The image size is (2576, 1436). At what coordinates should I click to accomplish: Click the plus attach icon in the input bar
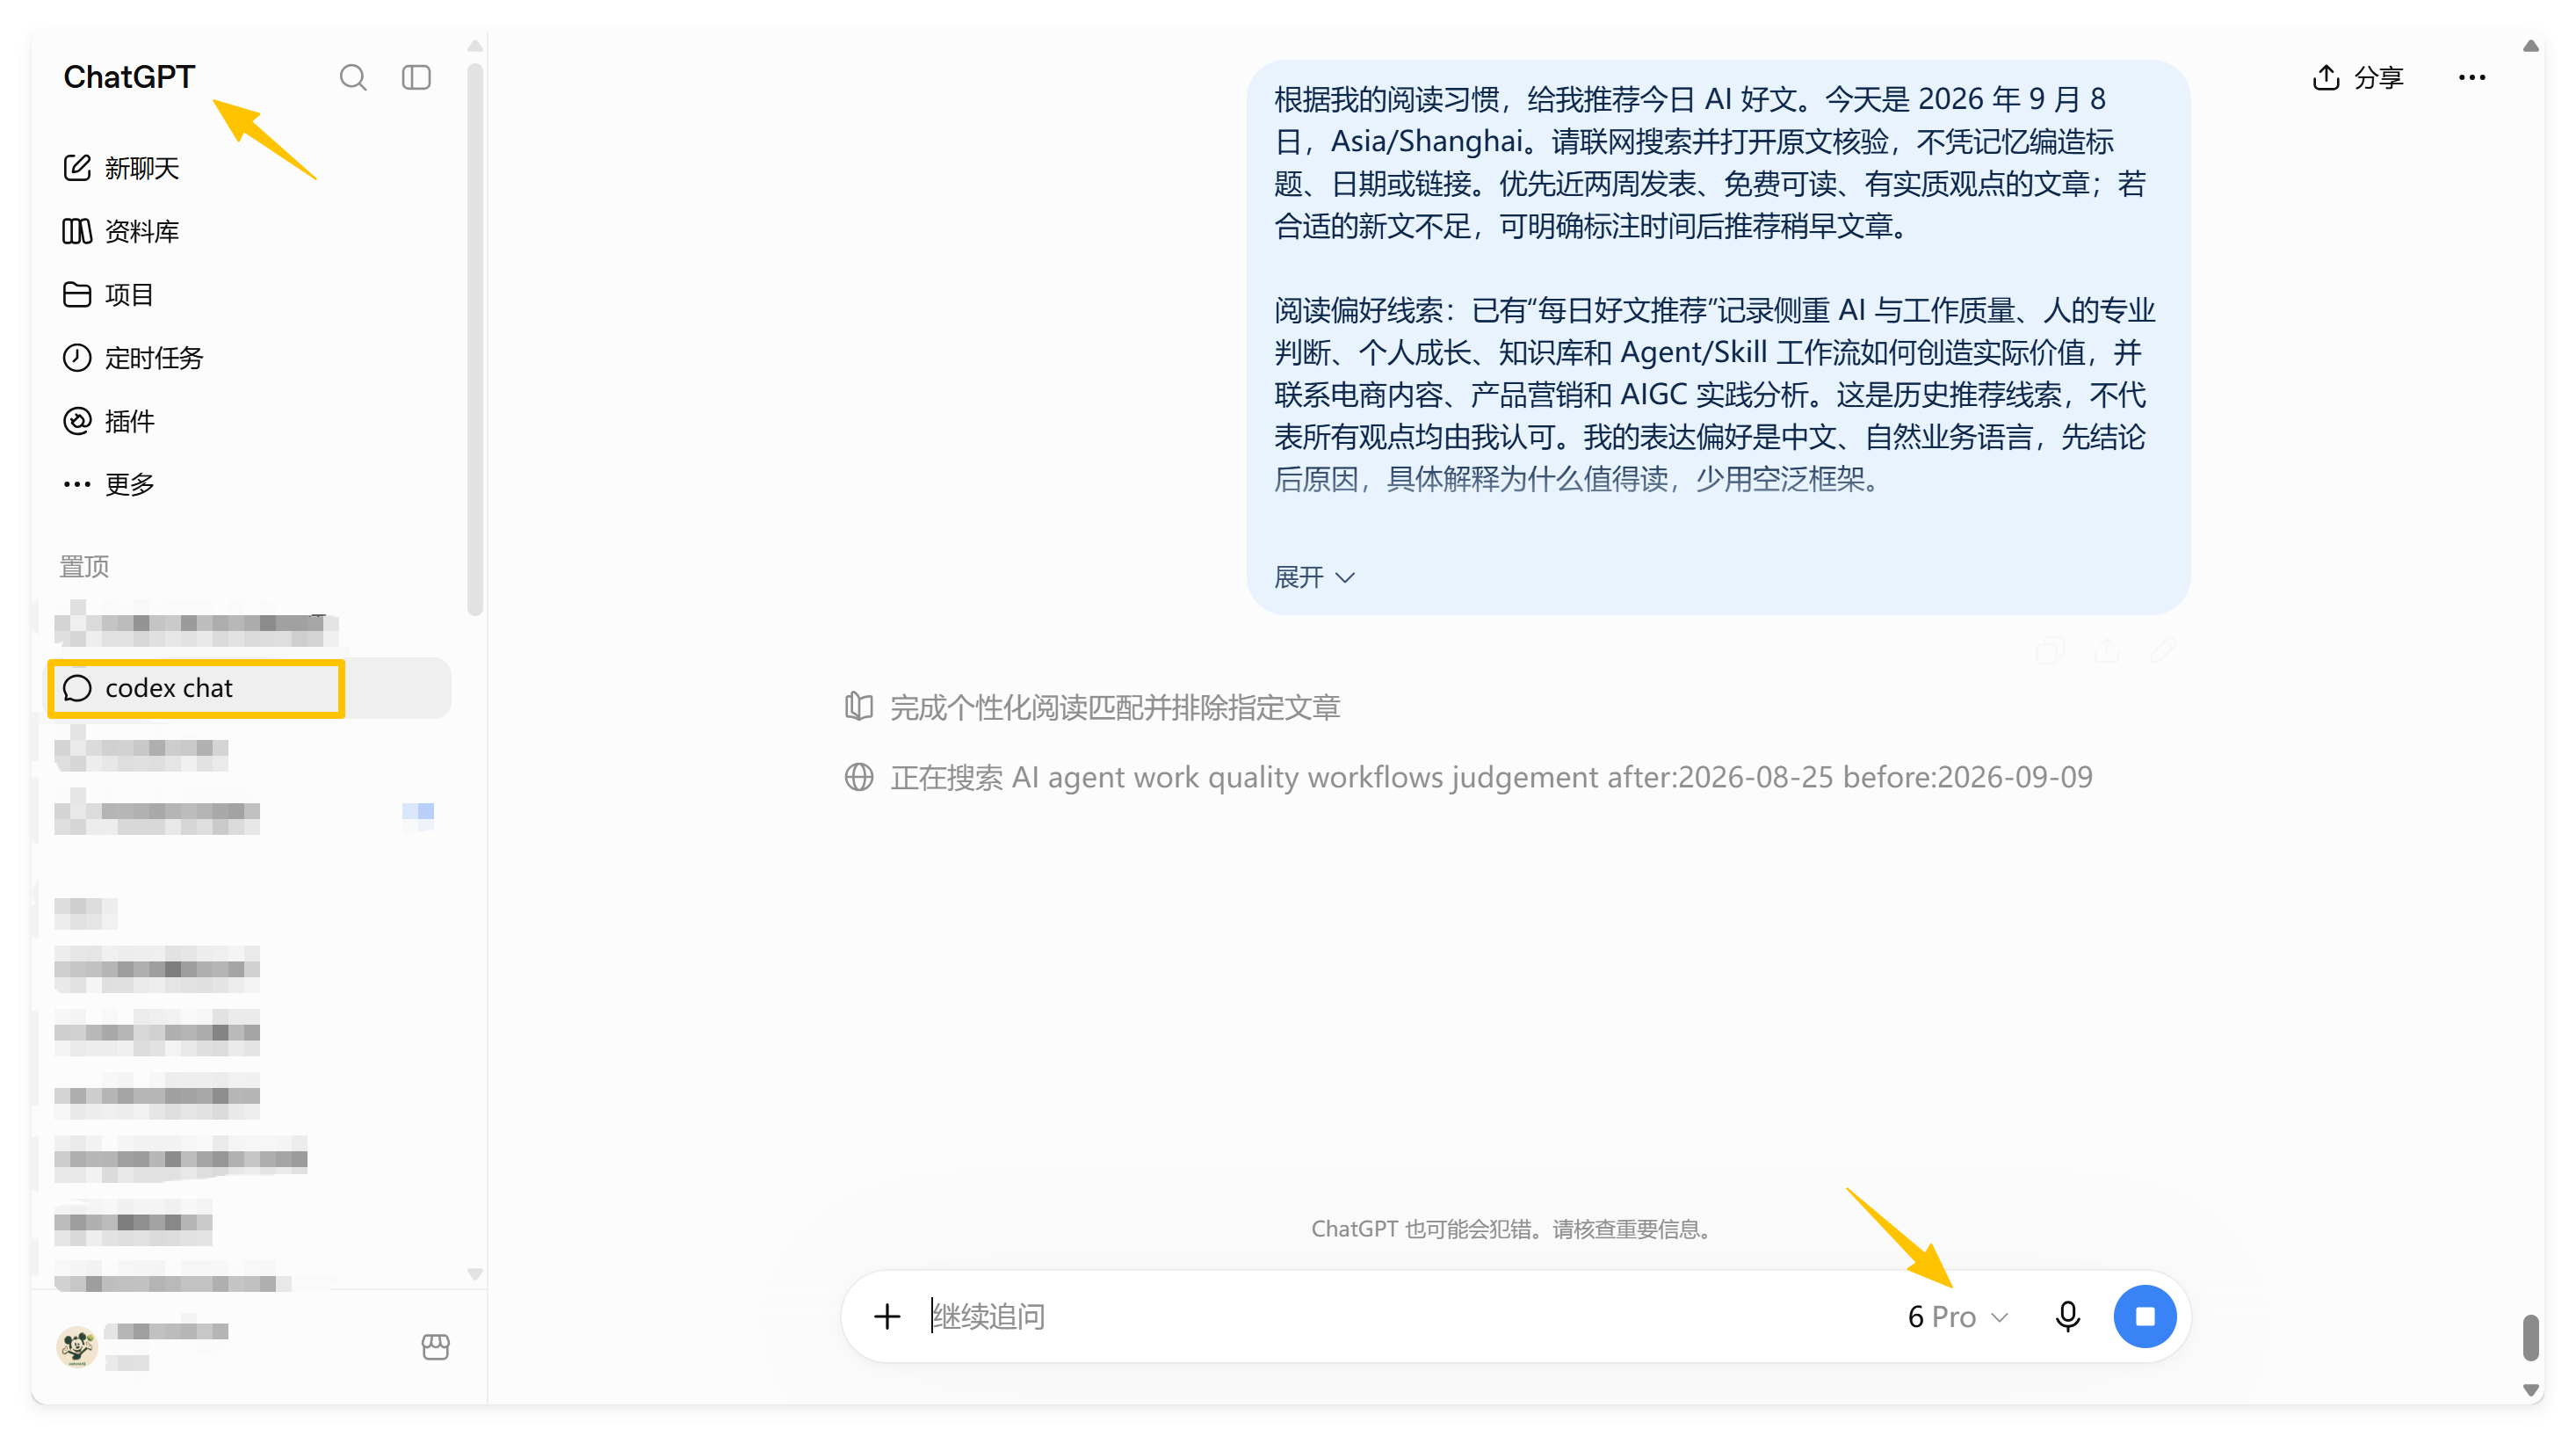887,1316
